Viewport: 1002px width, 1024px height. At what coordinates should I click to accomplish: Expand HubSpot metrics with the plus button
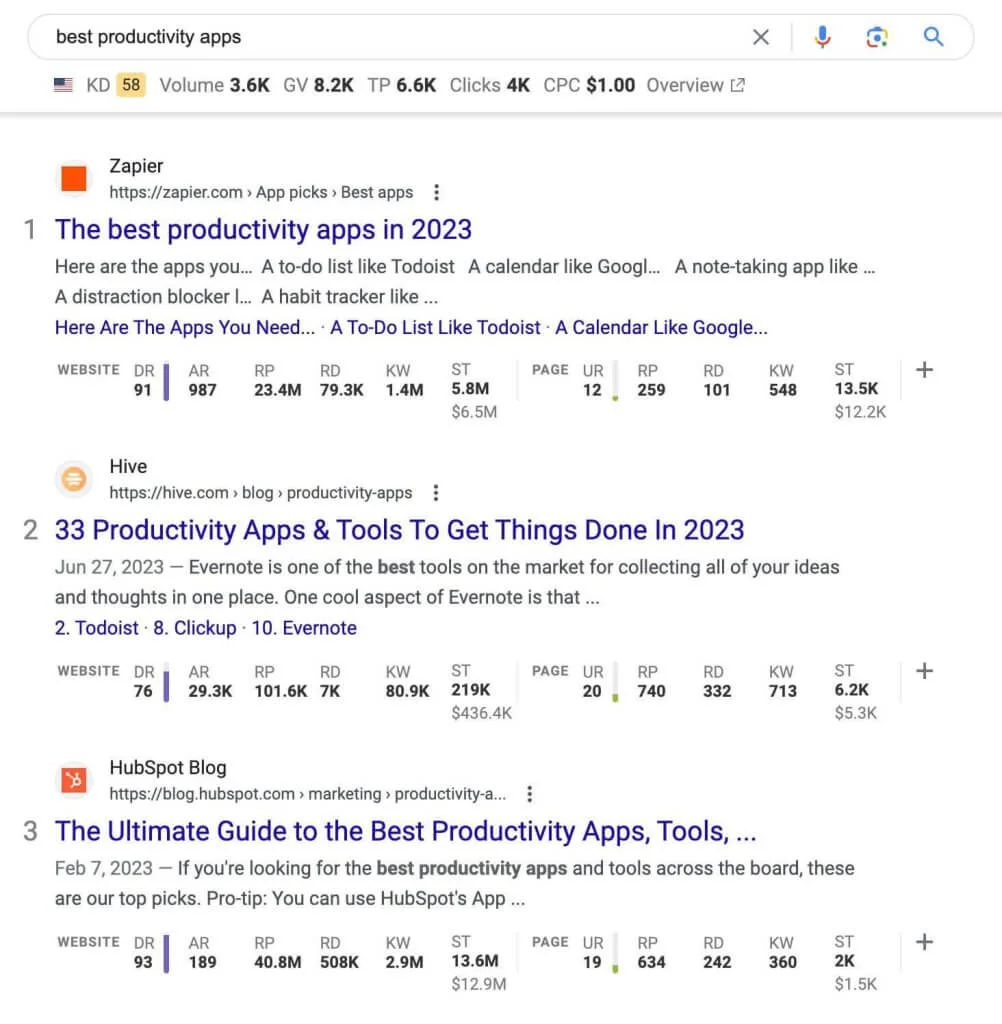[924, 942]
